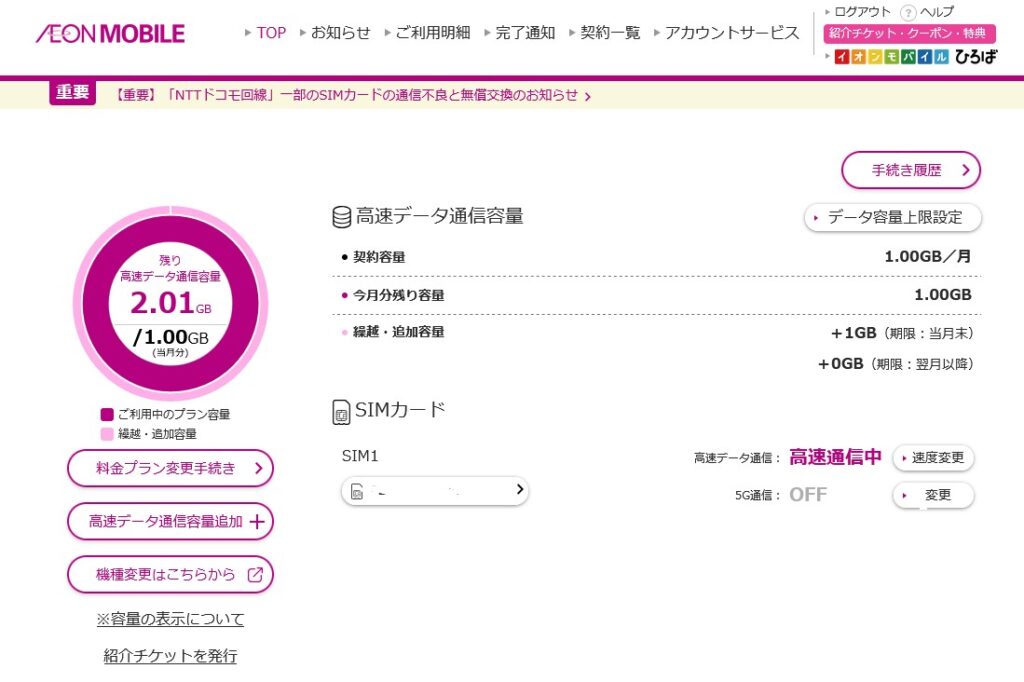The image size is (1024, 682).
Task: Click the plus icon on 高速データ通信容量追加
Action: pyautogui.click(x=257, y=521)
